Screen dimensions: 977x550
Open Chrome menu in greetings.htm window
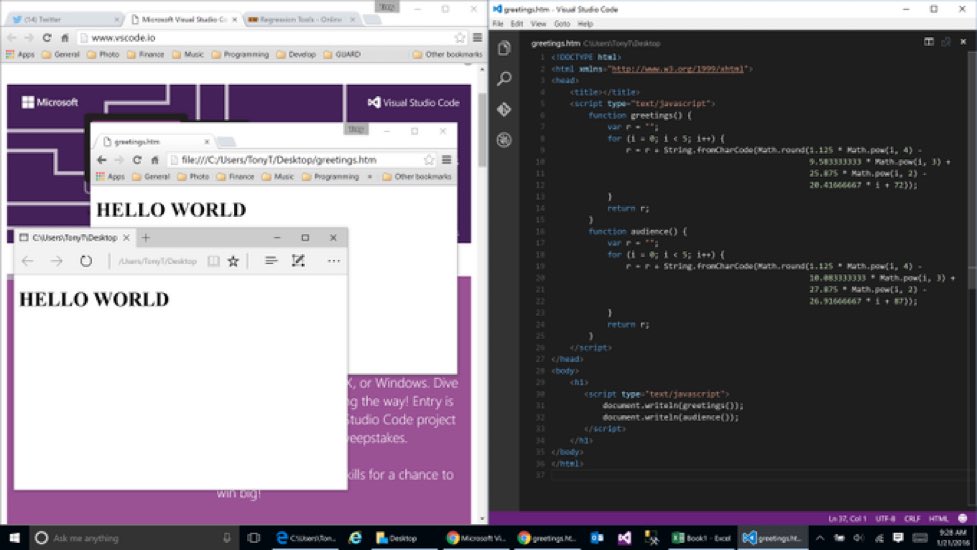click(x=447, y=160)
